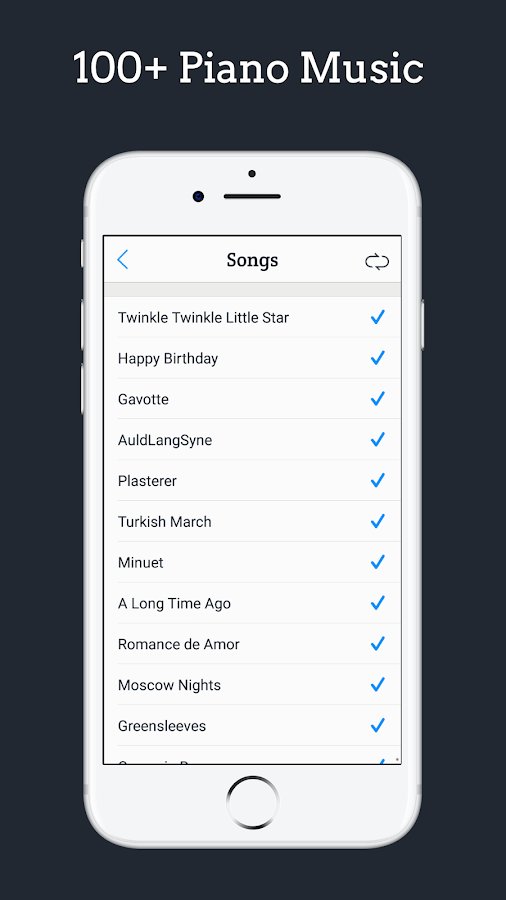Image resolution: width=506 pixels, height=900 pixels.
Task: Toggle the Happy Birthday checkmark
Action: click(377, 358)
